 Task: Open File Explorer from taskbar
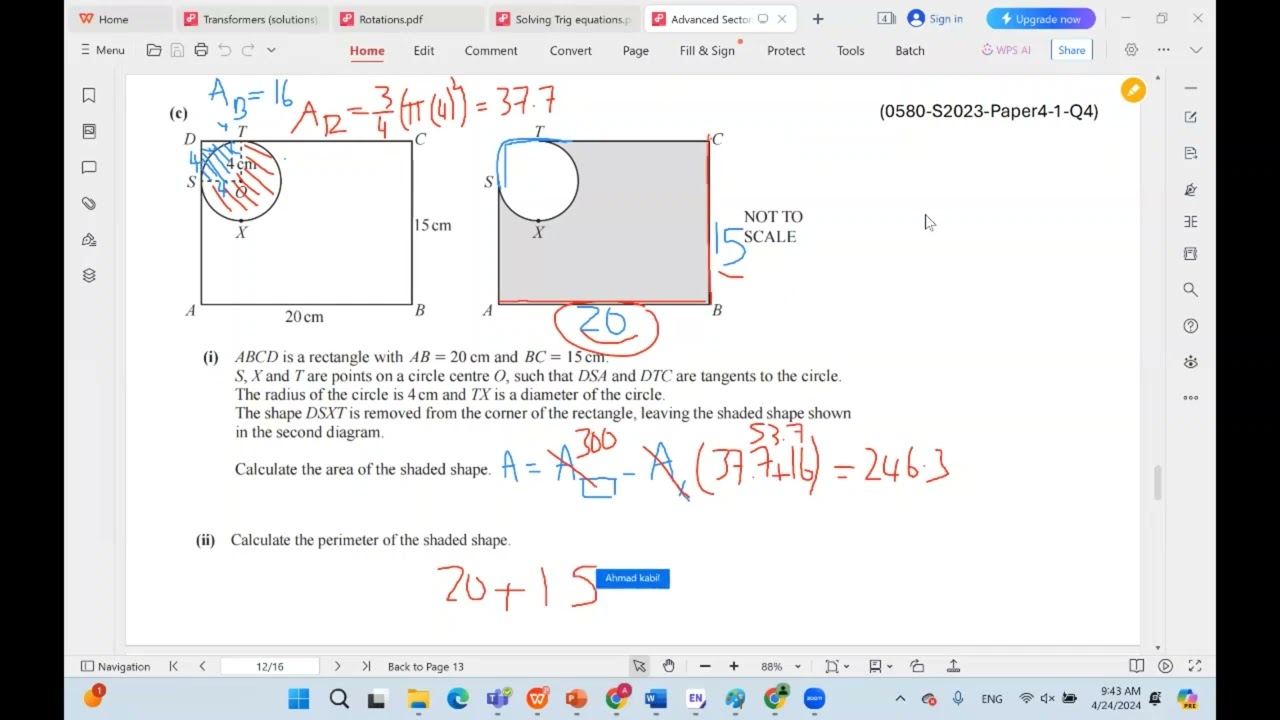coord(417,699)
